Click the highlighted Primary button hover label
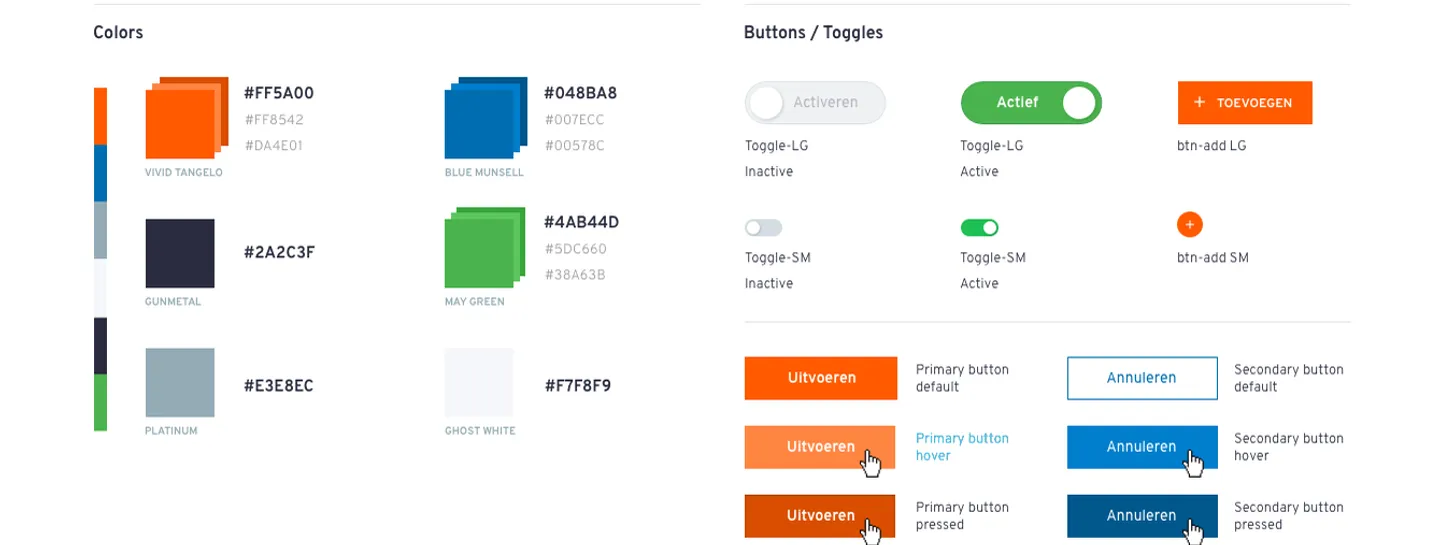 point(962,447)
